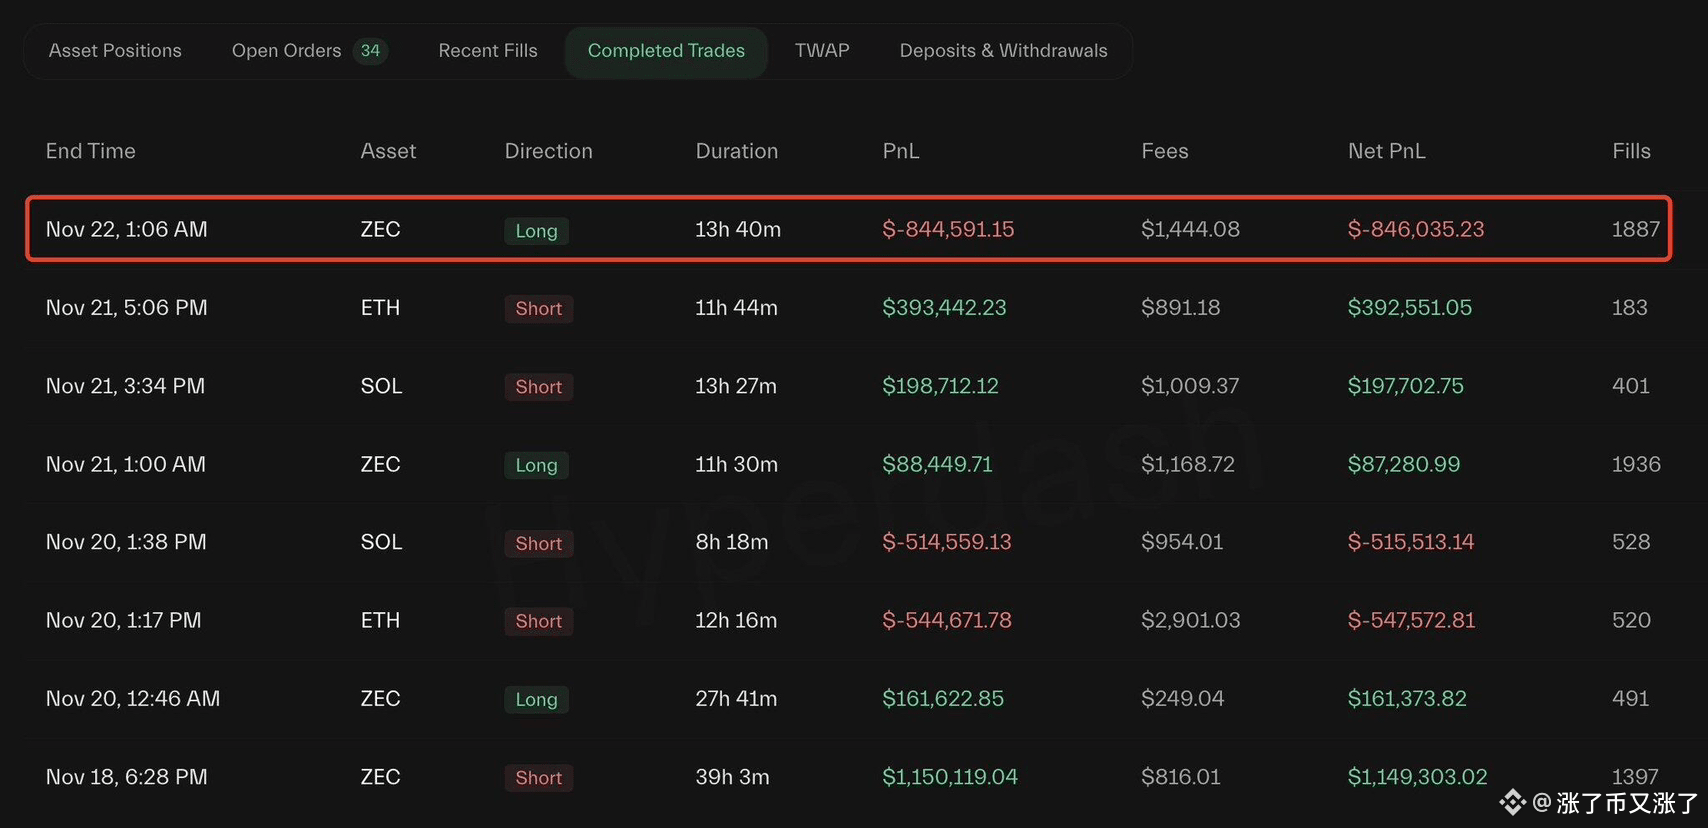The image size is (1708, 828).
Task: Open the Asset Positions tab
Action: (115, 51)
